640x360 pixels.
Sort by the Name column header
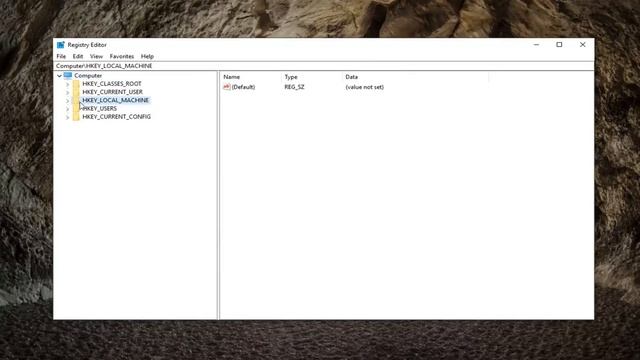click(x=251, y=77)
